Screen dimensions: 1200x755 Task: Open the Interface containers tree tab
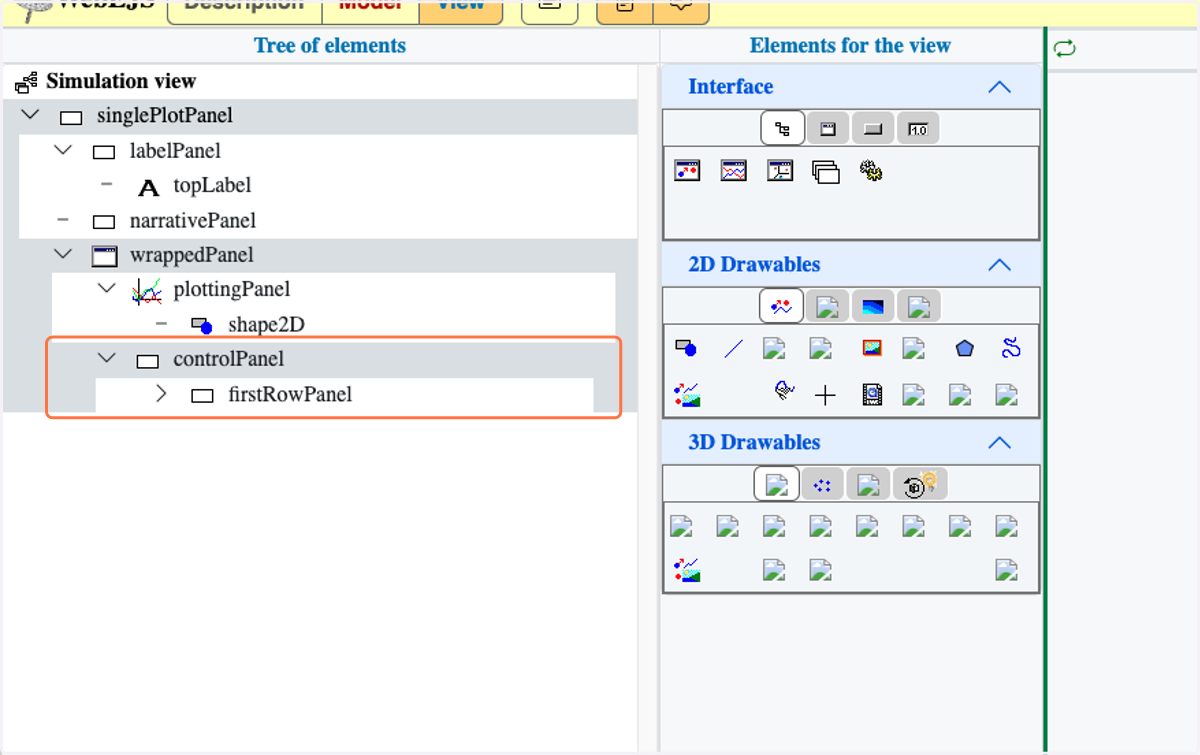[x=782, y=129]
